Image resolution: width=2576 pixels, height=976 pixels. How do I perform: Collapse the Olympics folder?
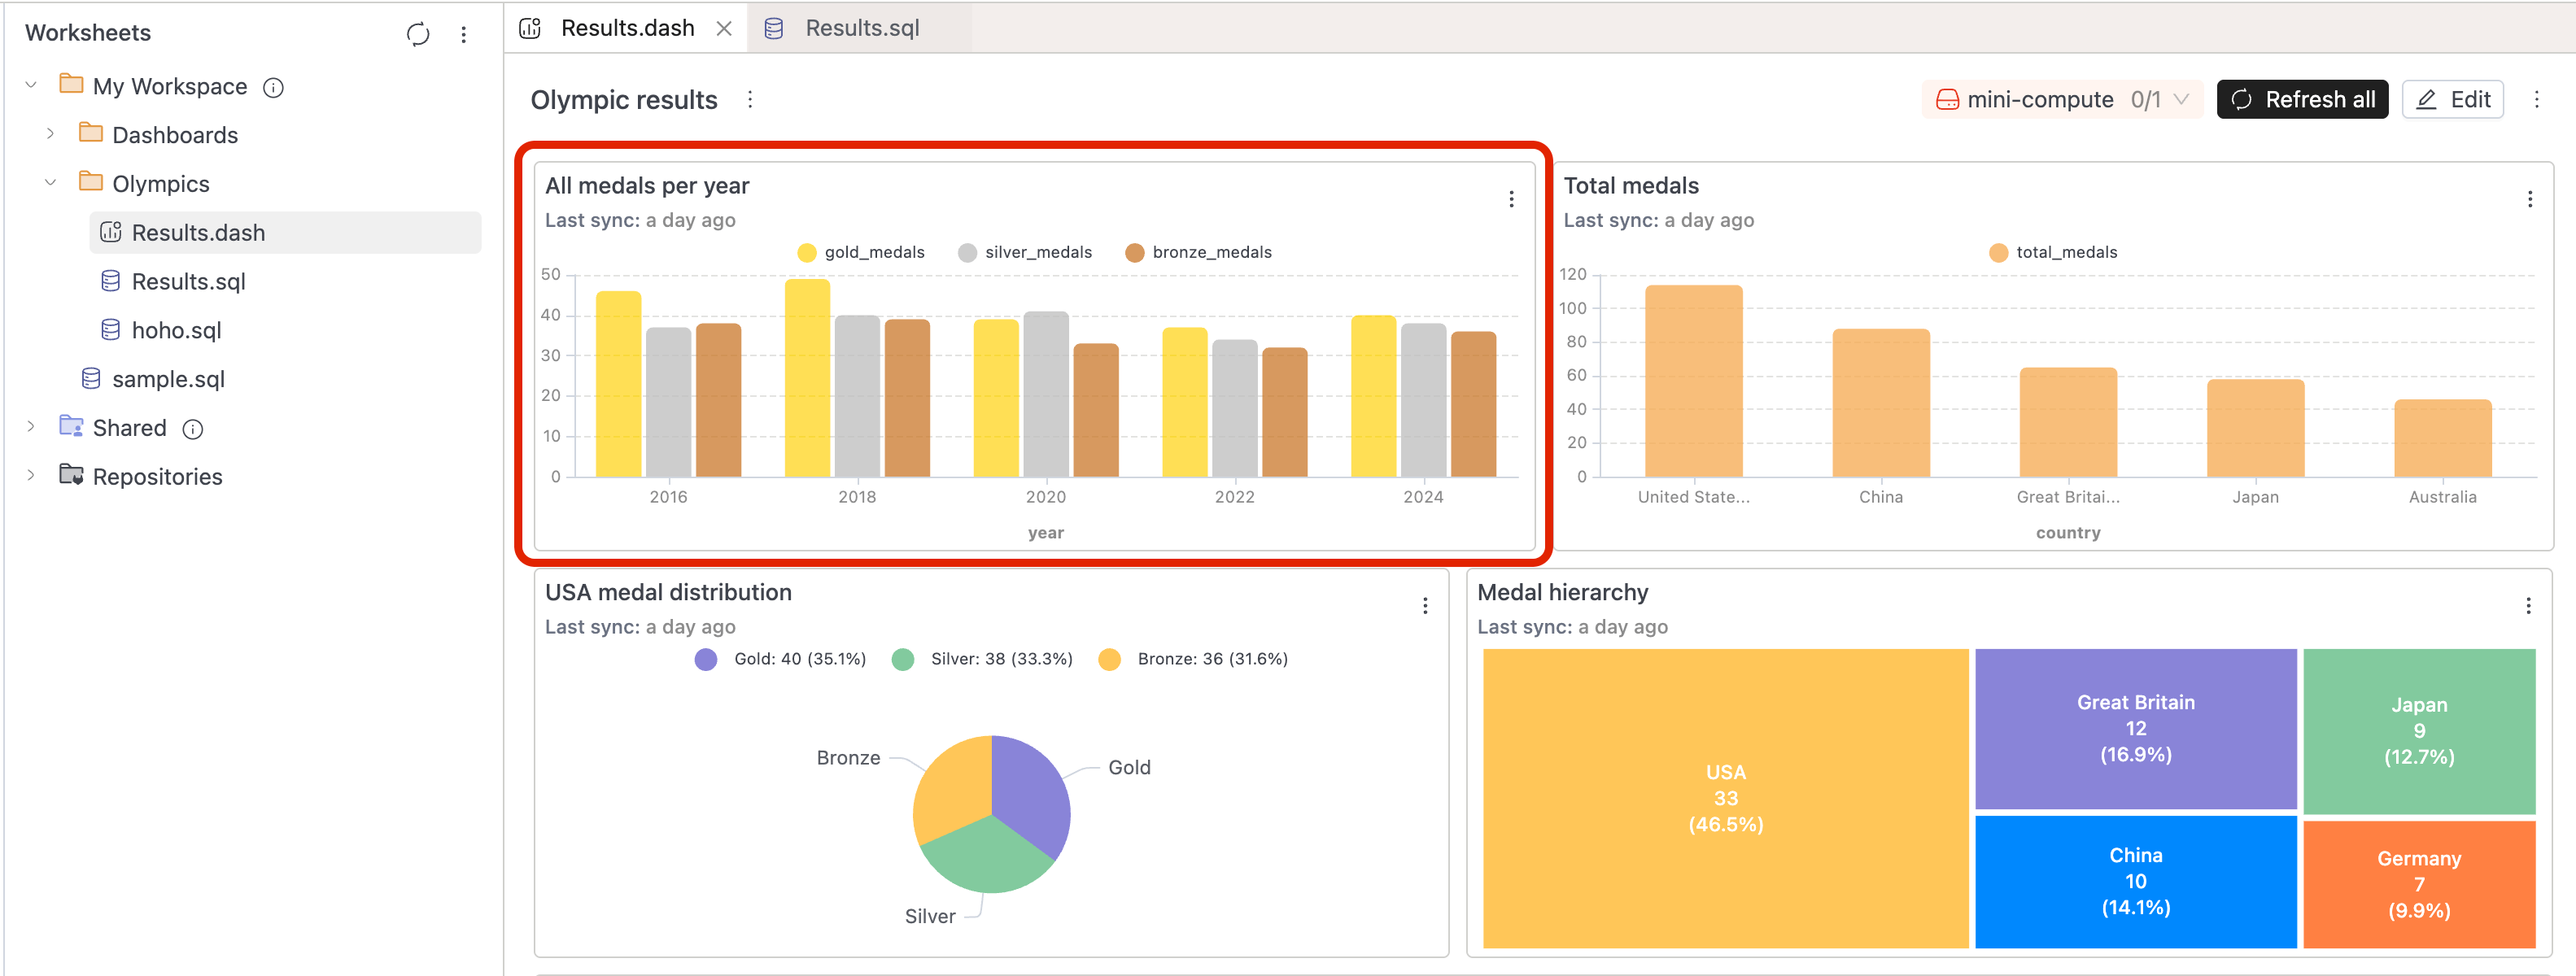coord(48,183)
